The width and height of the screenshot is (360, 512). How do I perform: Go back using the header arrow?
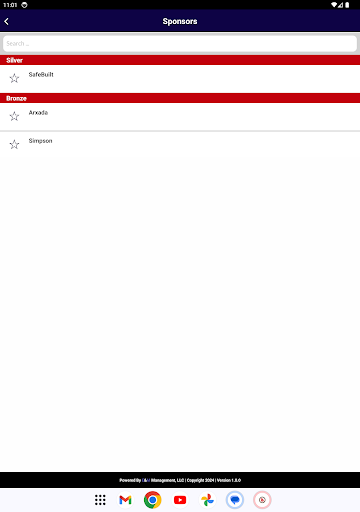pyautogui.click(x=7, y=21)
